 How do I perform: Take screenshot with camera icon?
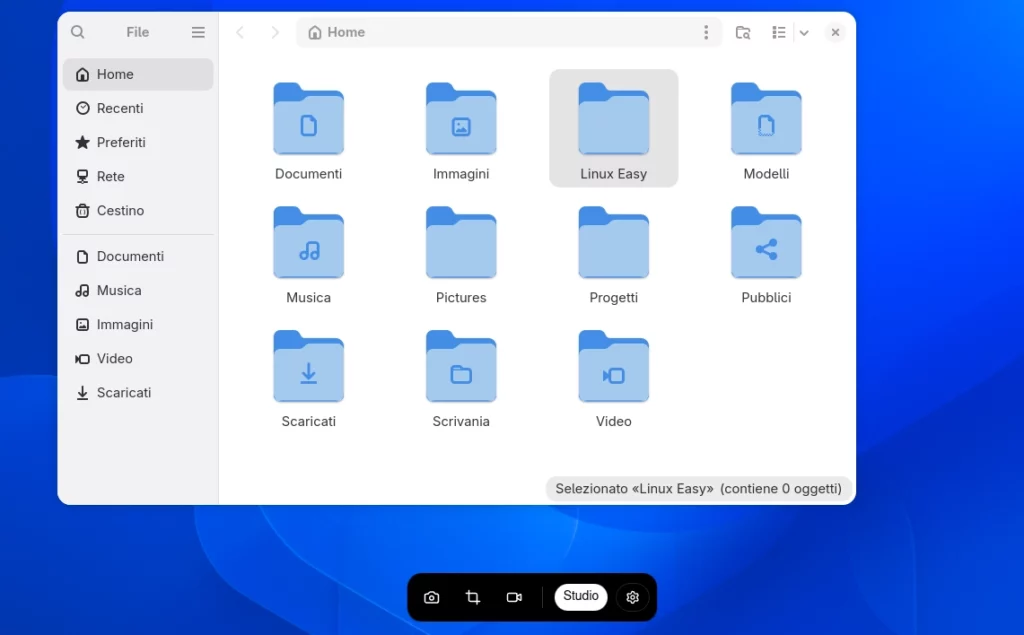[x=432, y=597]
